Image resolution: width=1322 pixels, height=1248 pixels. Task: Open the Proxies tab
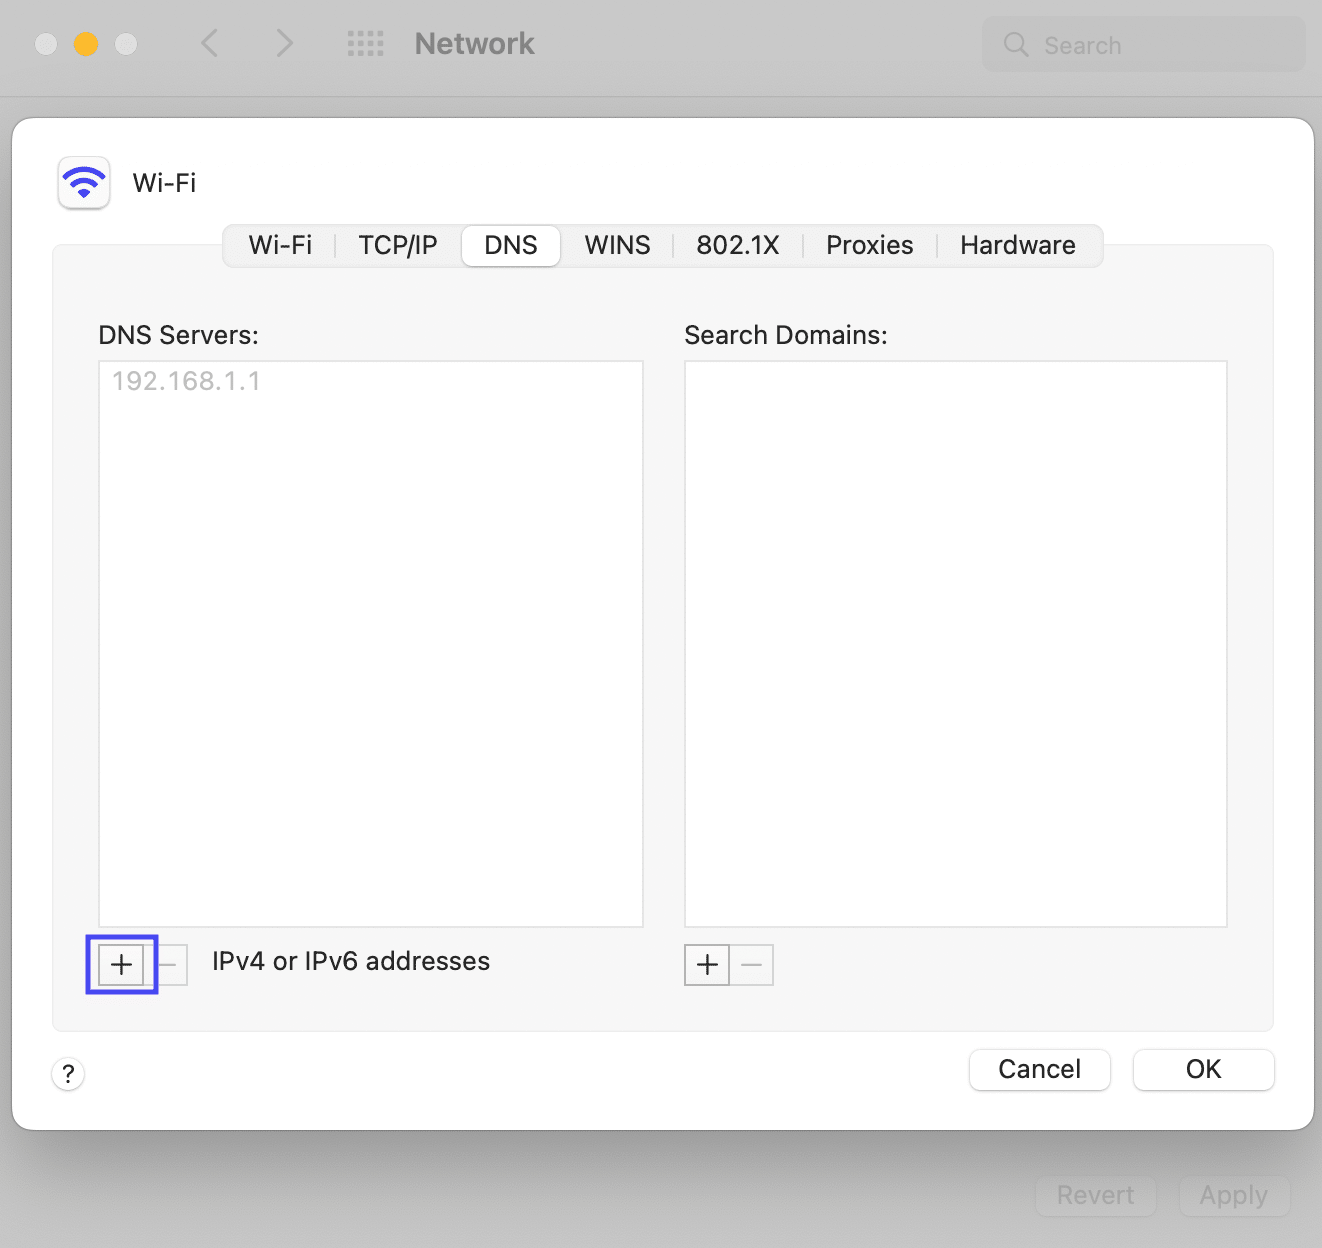[x=868, y=245]
